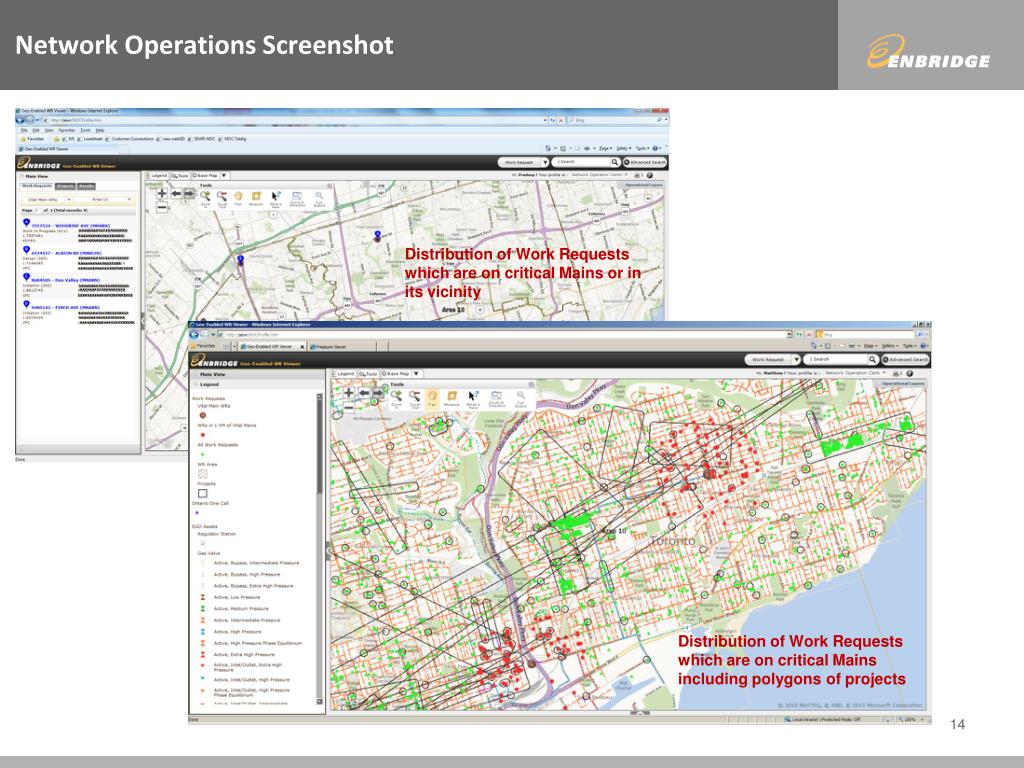Click the minus zoom button on front map
Viewport: 1024px width, 768px height.
pos(349,408)
